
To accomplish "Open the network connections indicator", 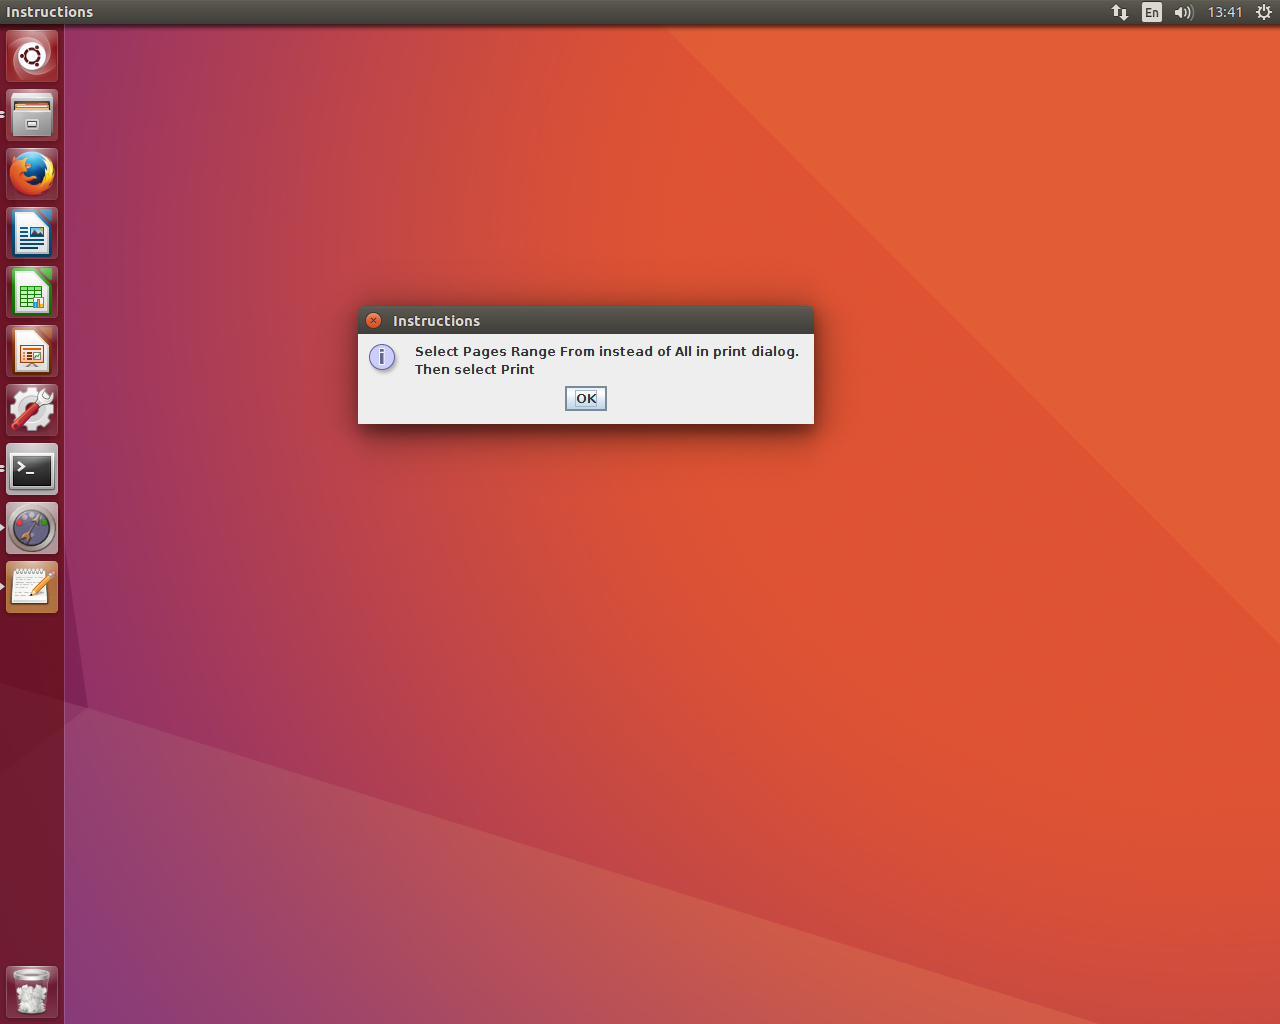I will coord(1120,12).
